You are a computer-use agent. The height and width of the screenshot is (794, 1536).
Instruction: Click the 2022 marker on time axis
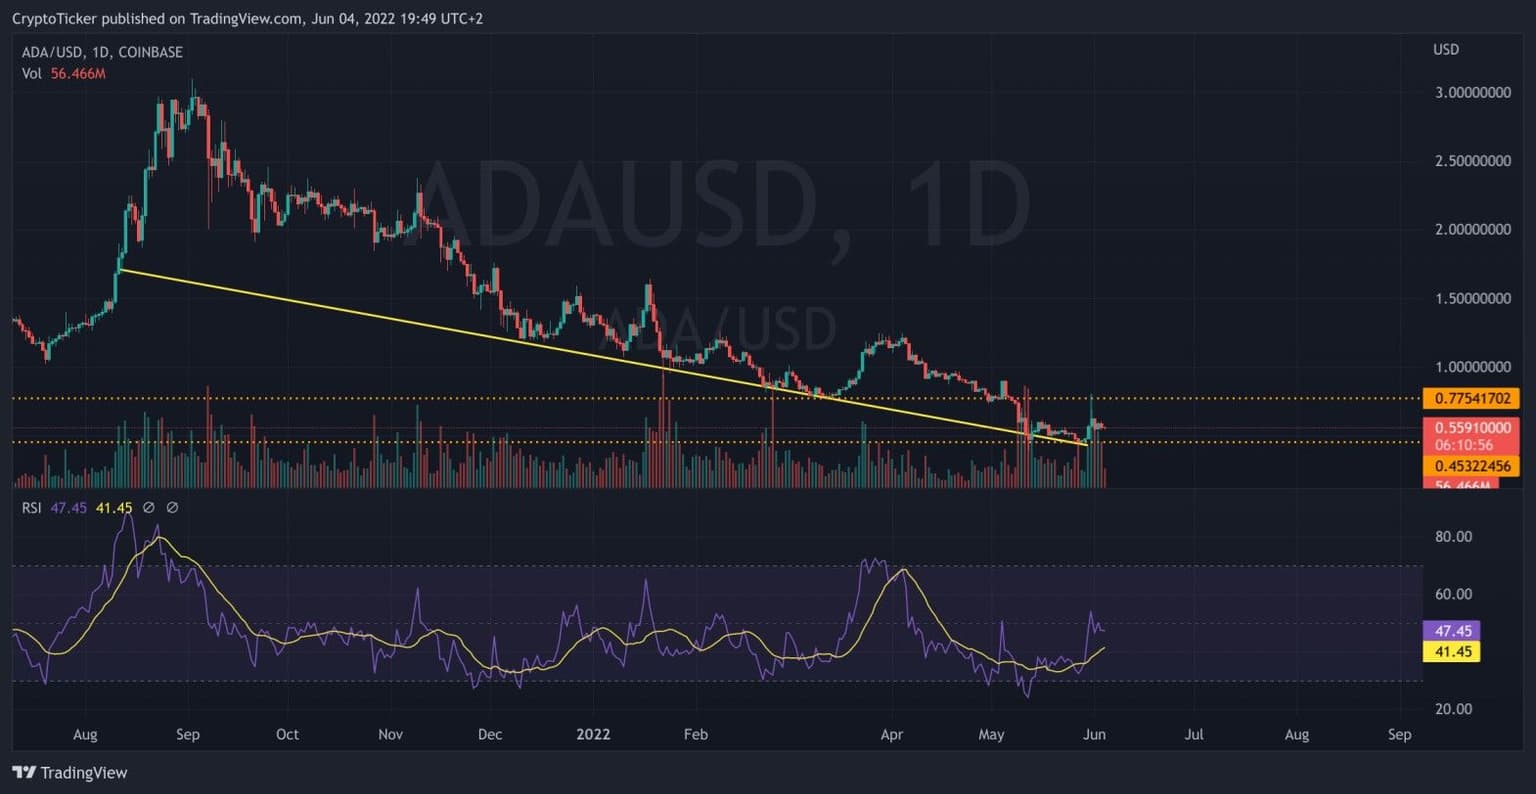[594, 734]
